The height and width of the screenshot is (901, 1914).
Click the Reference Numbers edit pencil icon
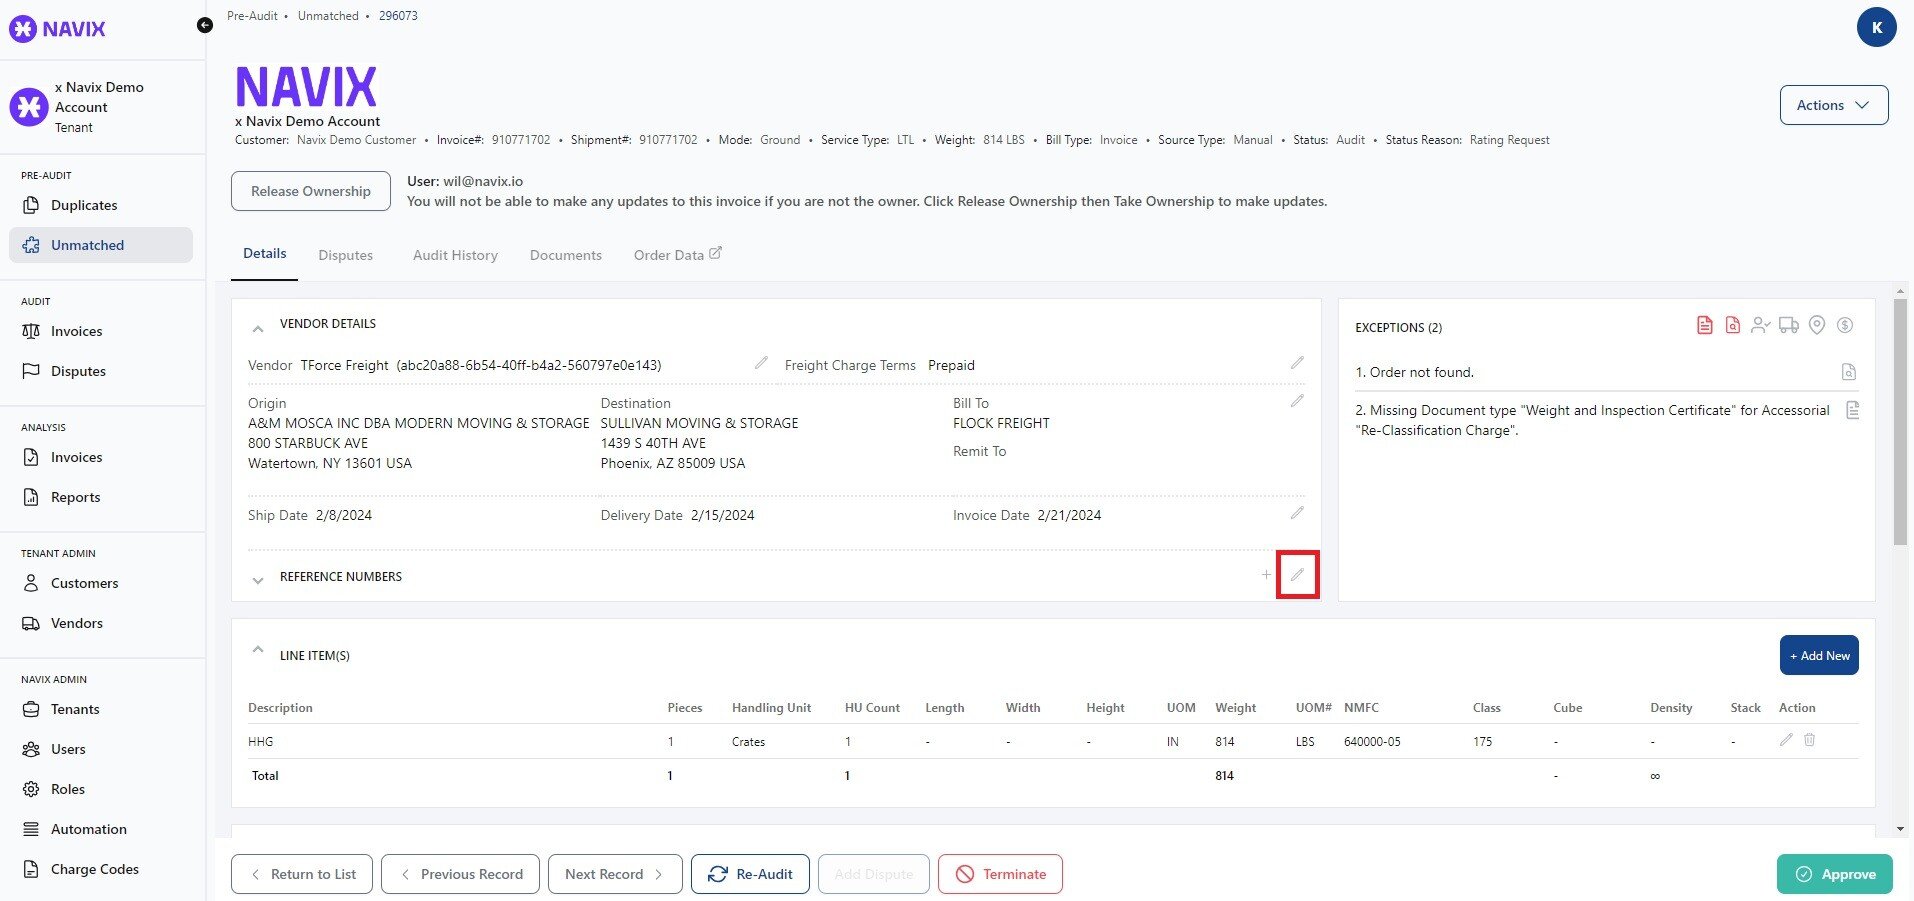click(1297, 575)
